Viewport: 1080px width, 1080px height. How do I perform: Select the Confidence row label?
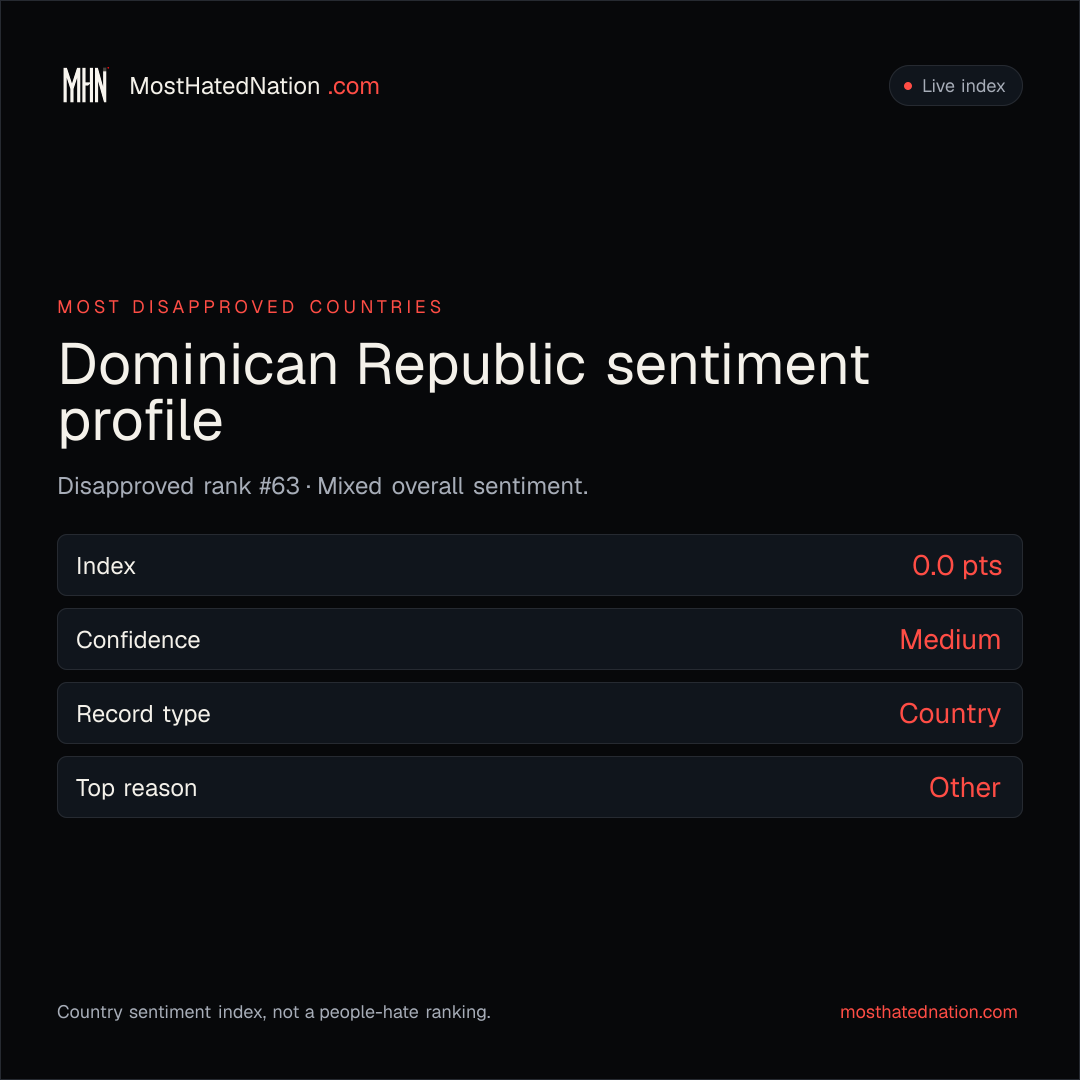pyautogui.click(x=138, y=640)
